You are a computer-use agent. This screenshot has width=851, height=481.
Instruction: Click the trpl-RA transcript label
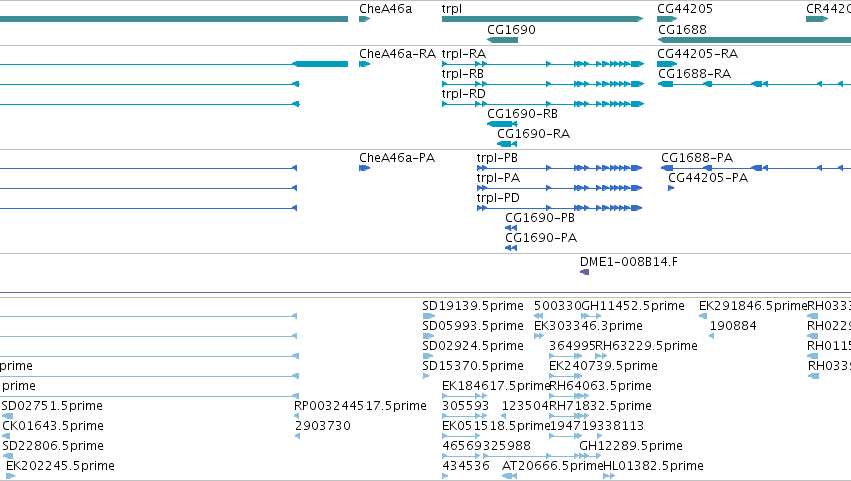click(463, 54)
